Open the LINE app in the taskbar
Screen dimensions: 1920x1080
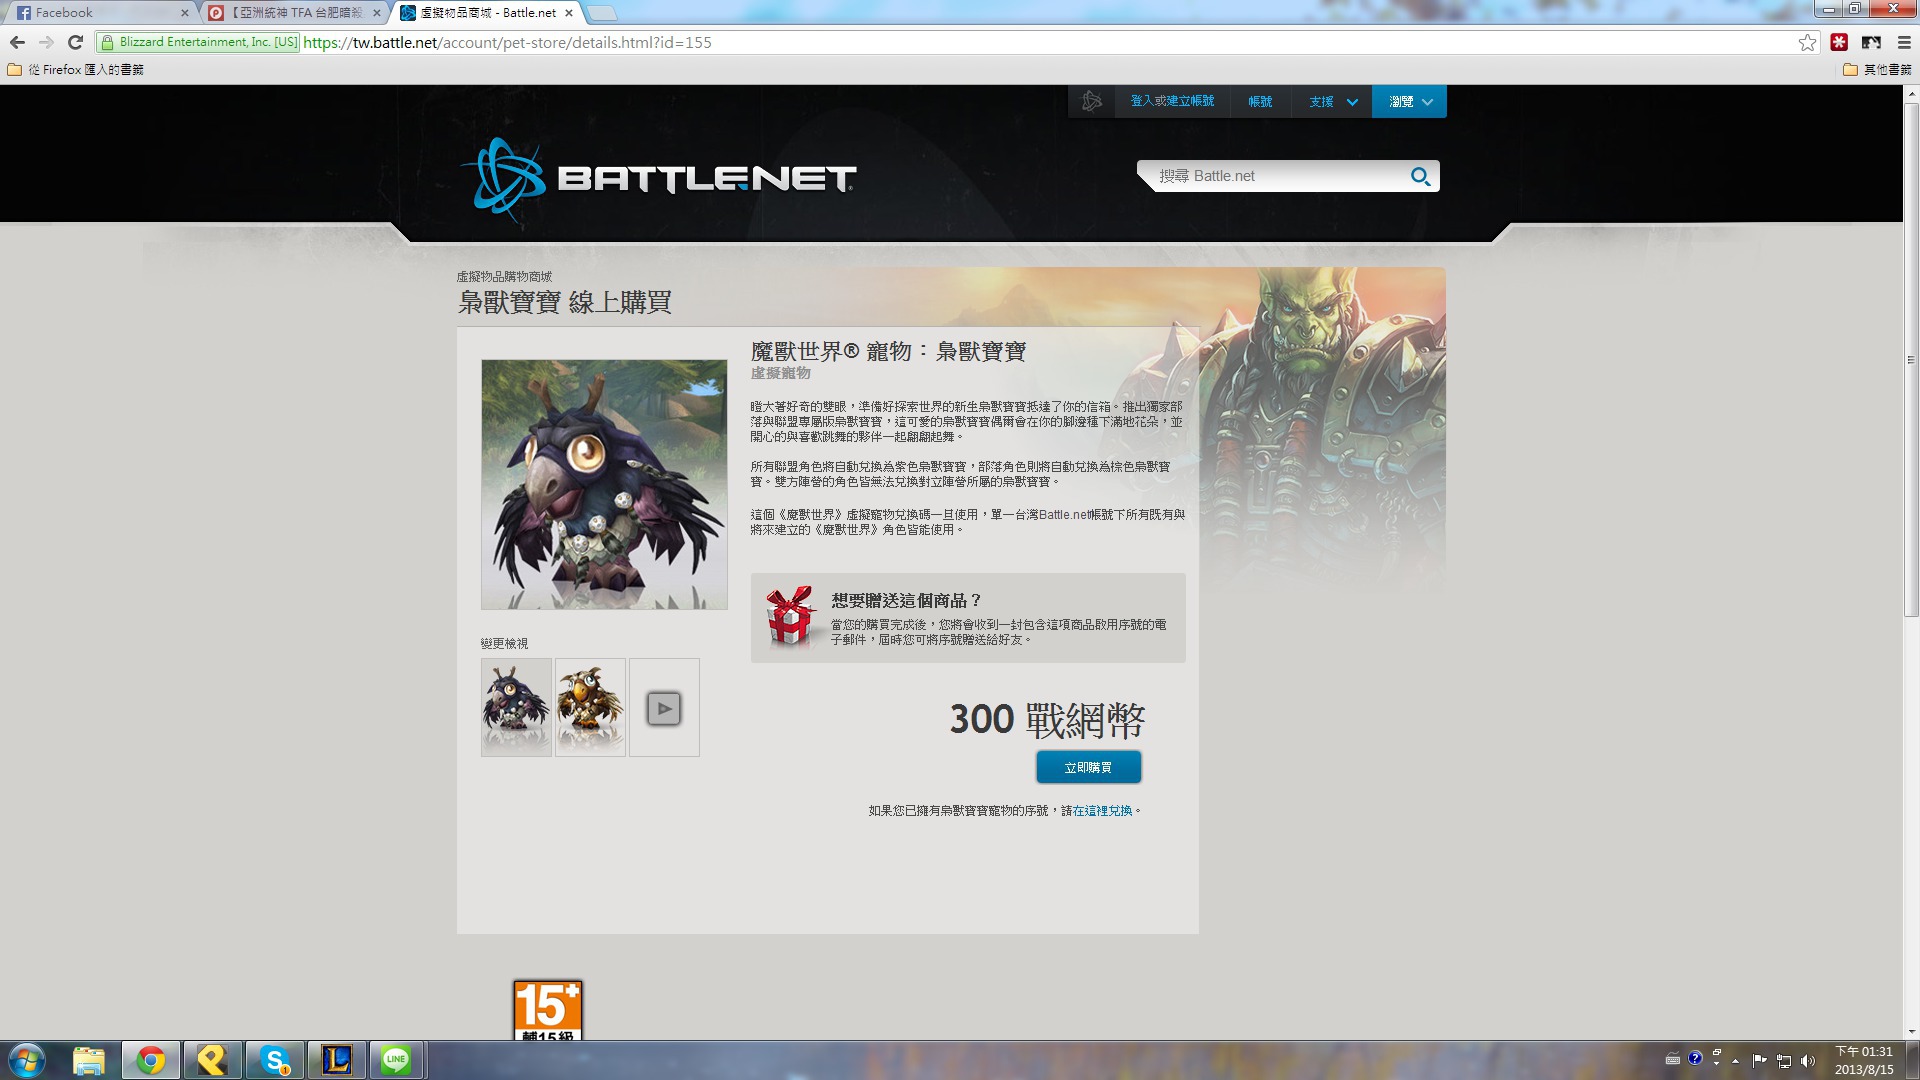pos(397,1060)
